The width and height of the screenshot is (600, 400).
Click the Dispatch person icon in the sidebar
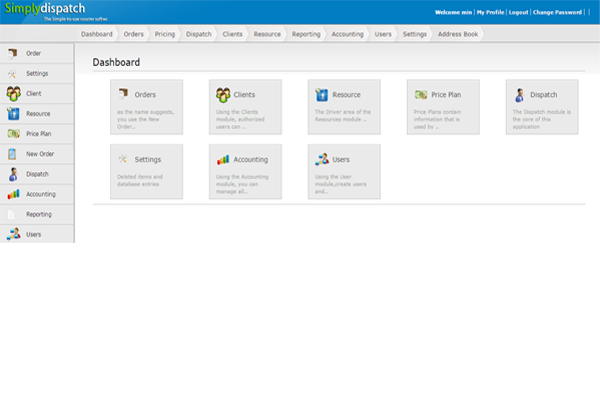click(x=13, y=174)
